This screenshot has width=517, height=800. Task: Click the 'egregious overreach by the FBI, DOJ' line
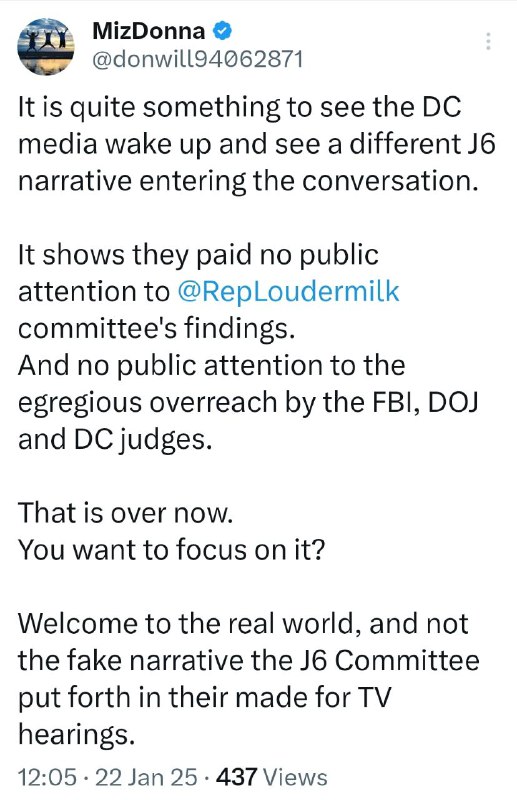[x=249, y=402]
